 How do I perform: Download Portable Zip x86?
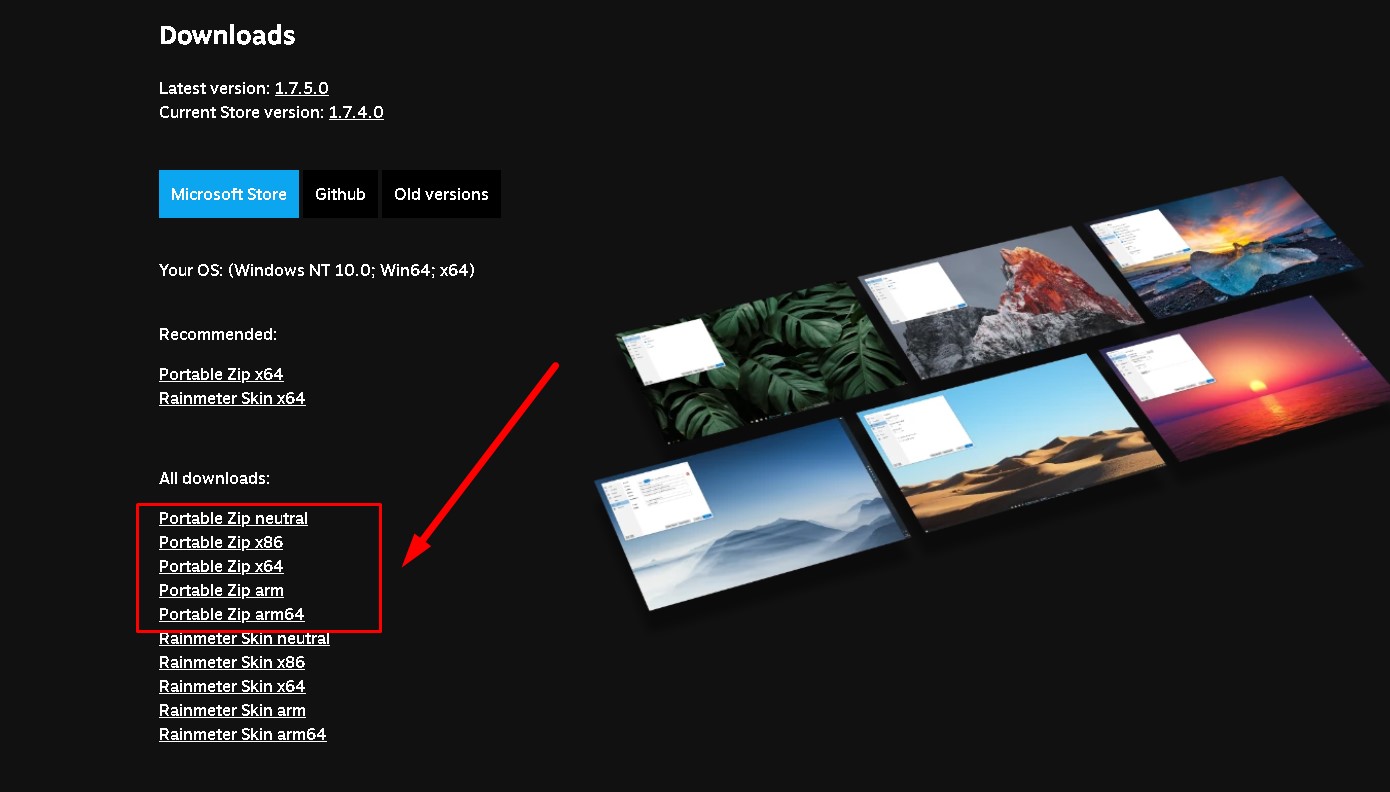pyautogui.click(x=221, y=542)
